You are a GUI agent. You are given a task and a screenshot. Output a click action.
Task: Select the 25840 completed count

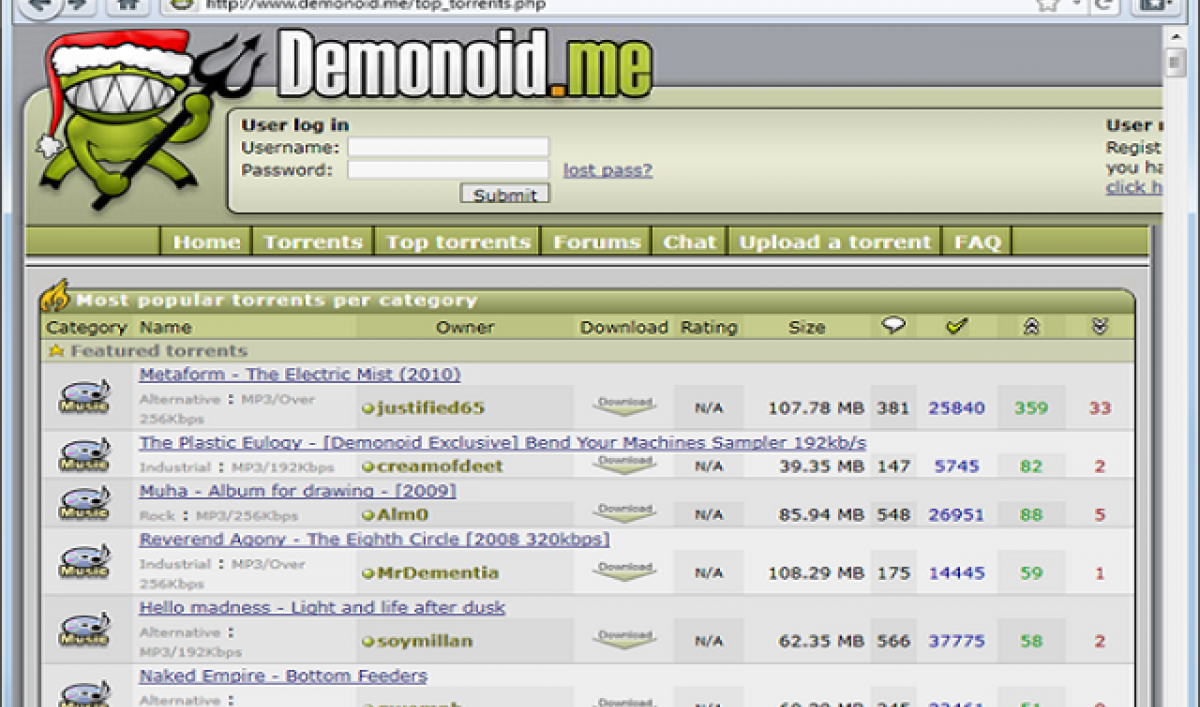tap(956, 408)
